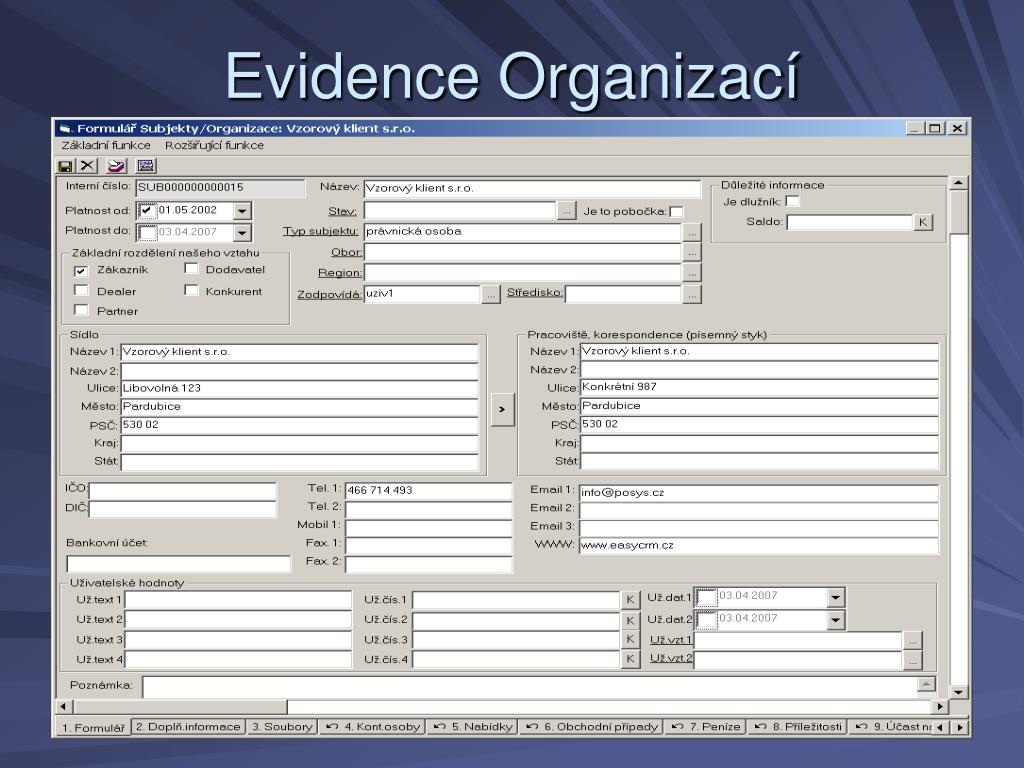Click the > copy address button
Screen dimensions: 1024x768
coord(502,409)
